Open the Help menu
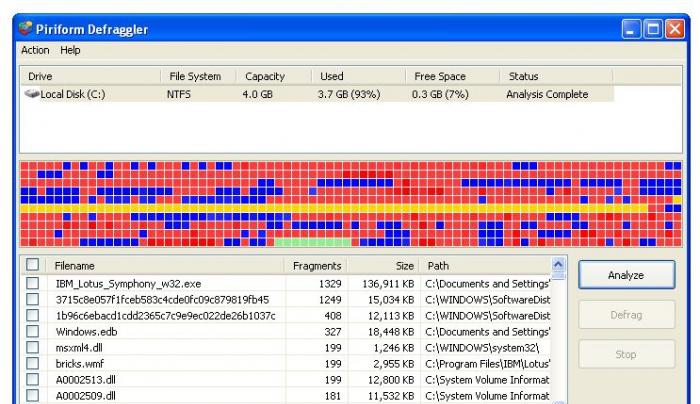This screenshot has height=404, width=700. [70, 50]
